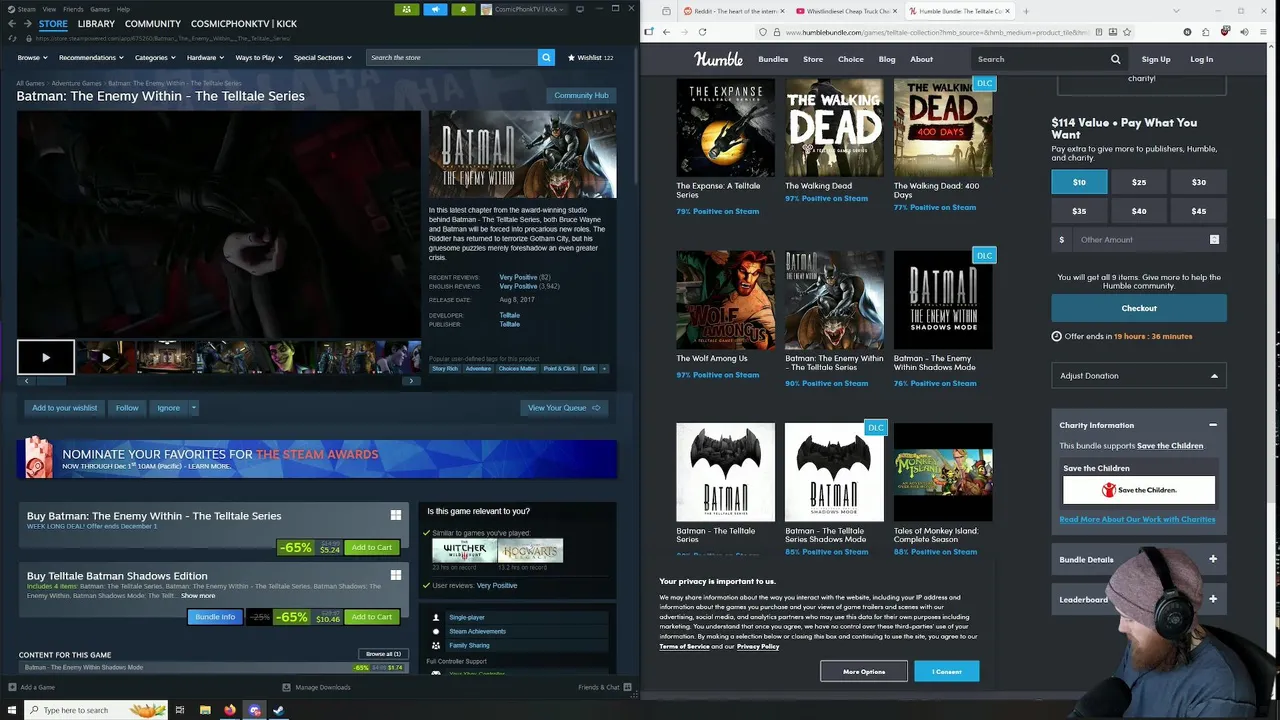Click Steam store search field
The width and height of the screenshot is (1280, 720).
[452, 57]
